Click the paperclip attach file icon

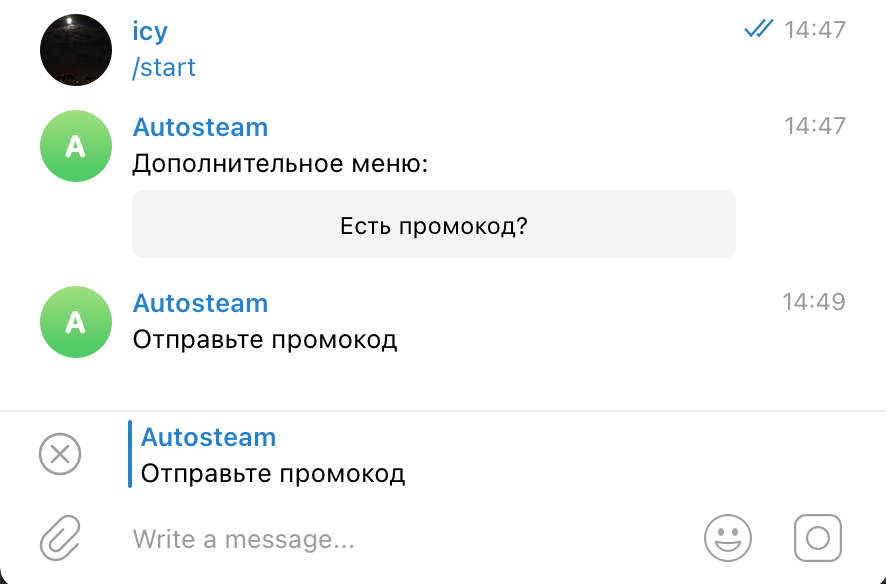tap(60, 539)
